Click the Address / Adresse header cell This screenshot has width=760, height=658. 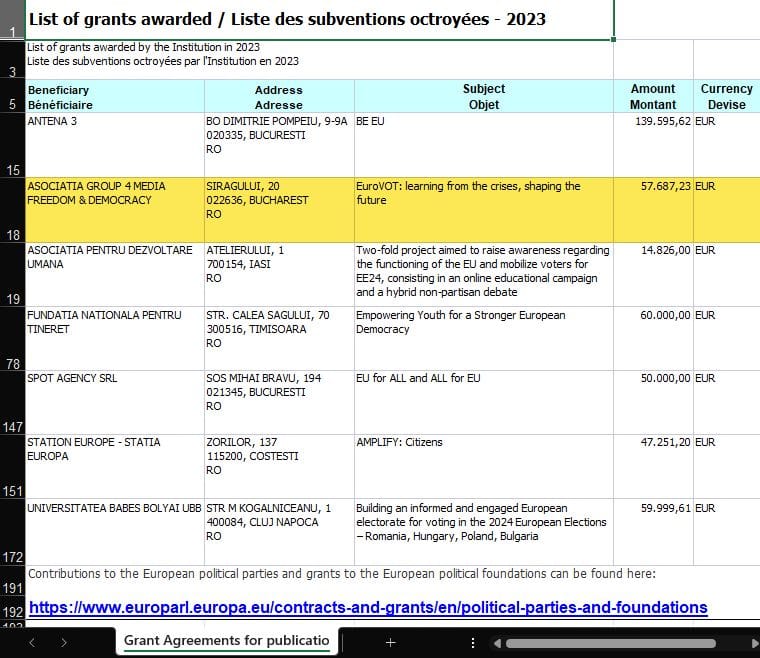279,96
